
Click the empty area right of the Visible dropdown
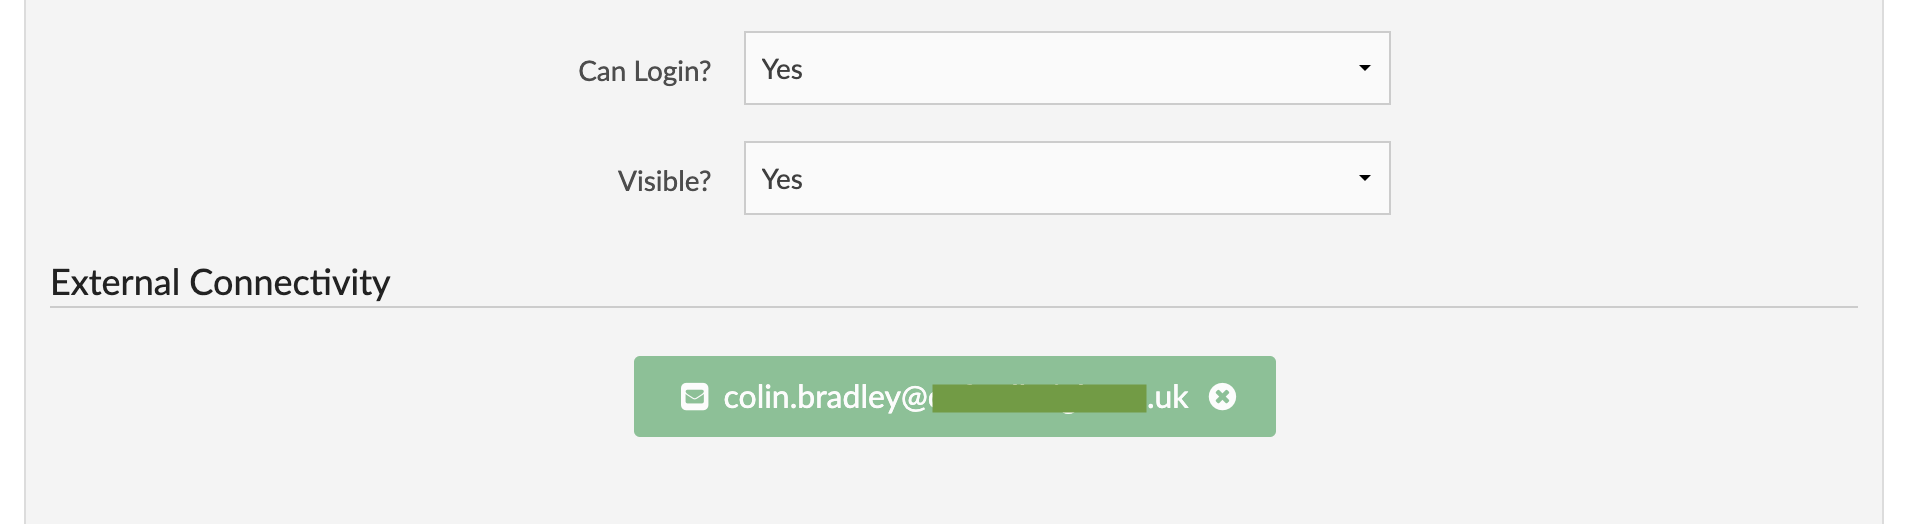point(1620,178)
